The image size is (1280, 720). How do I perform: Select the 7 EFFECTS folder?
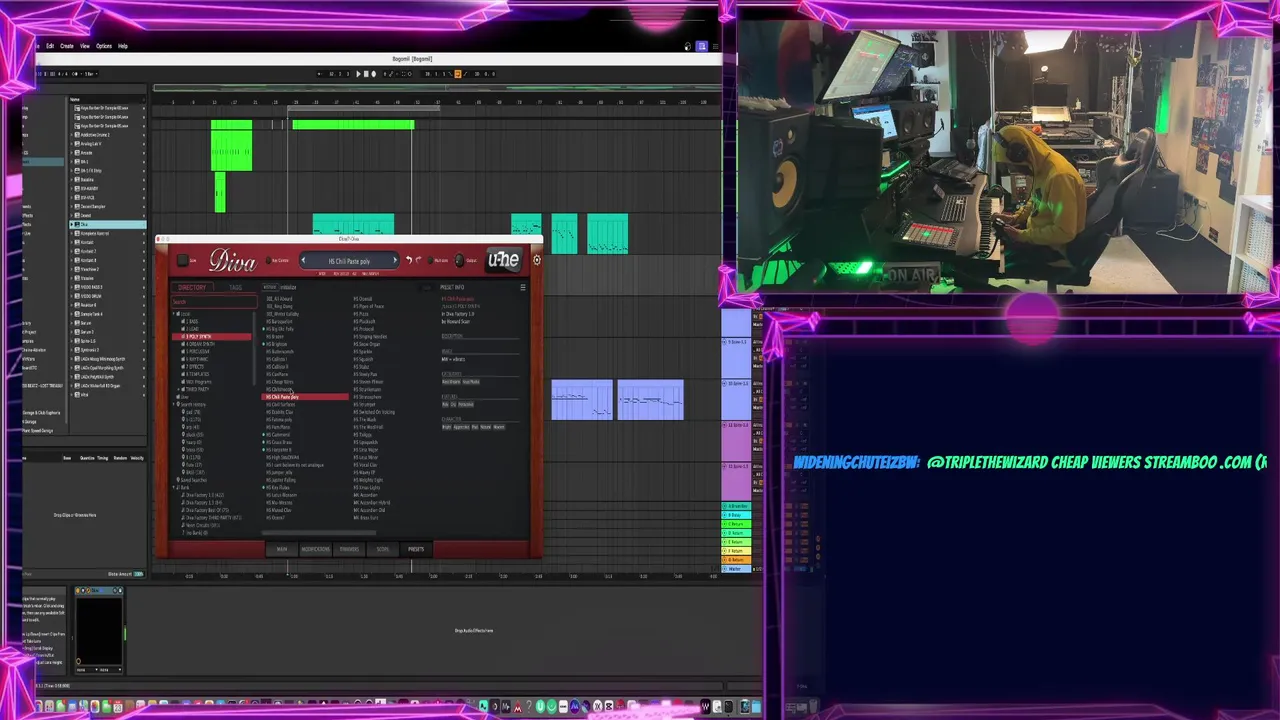coord(194,367)
